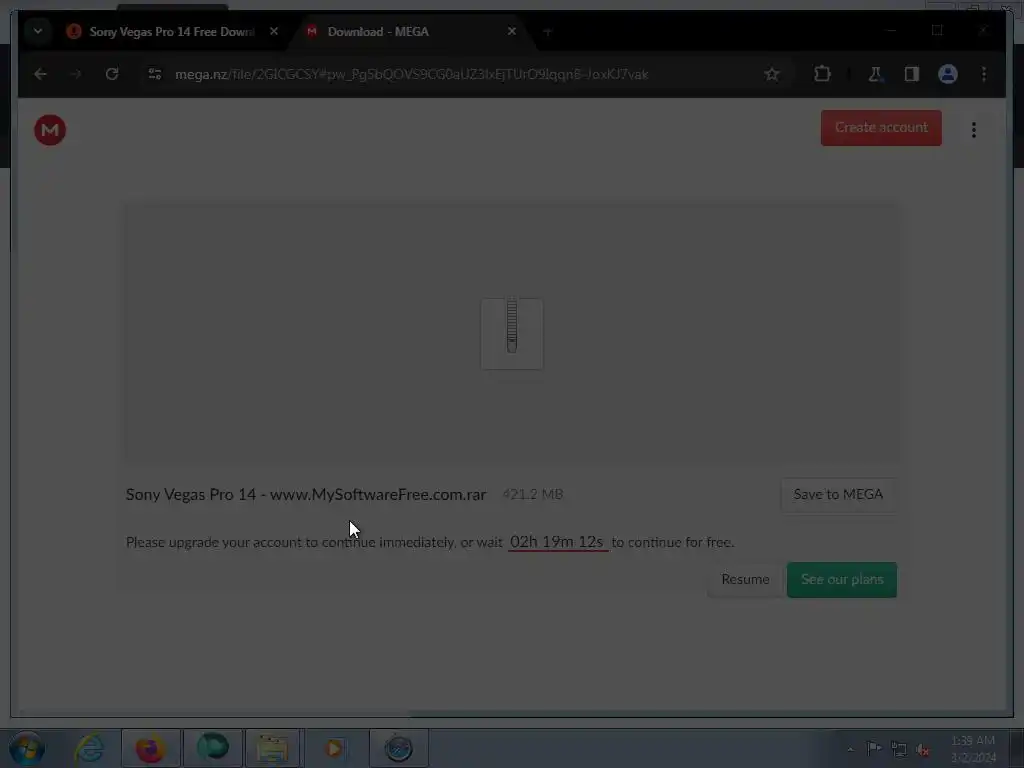
Task: Expand the tab search dropdown arrow
Action: click(38, 31)
